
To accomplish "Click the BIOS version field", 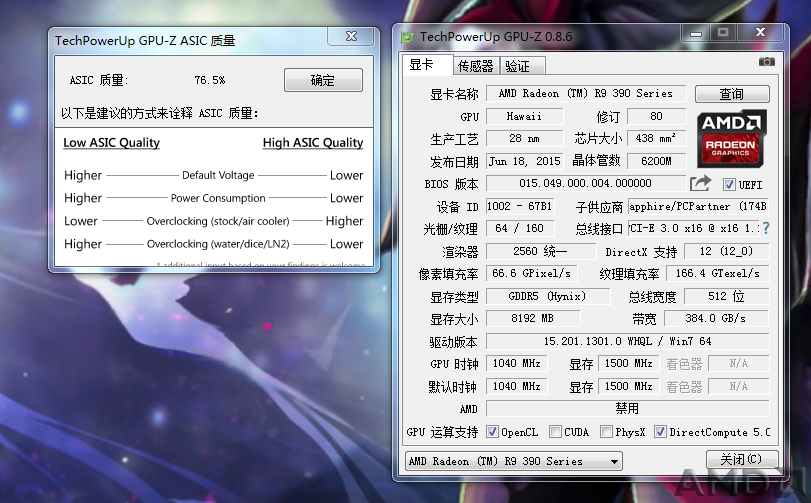I will pos(585,184).
